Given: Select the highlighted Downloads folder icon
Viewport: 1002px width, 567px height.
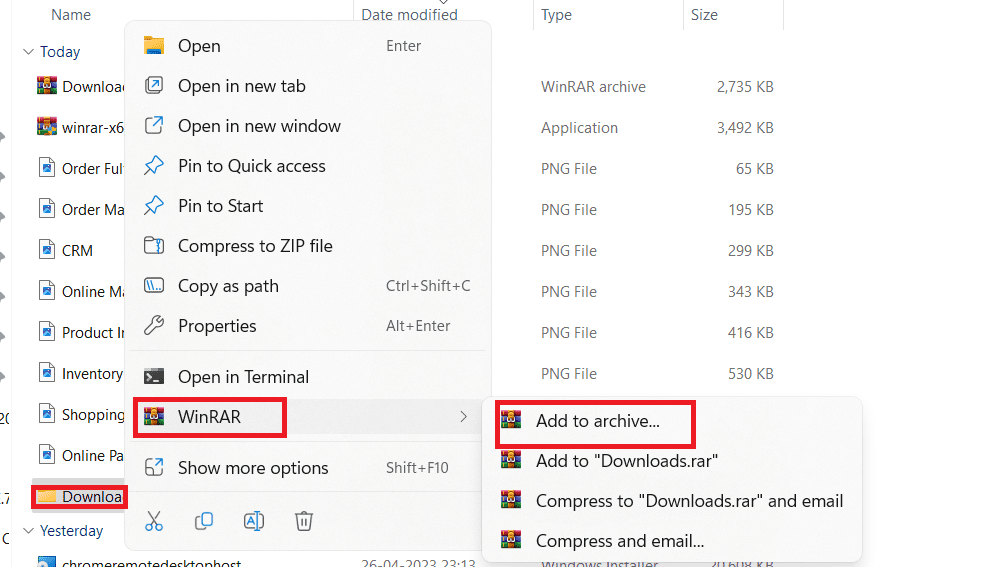Looking at the screenshot, I should 46,497.
